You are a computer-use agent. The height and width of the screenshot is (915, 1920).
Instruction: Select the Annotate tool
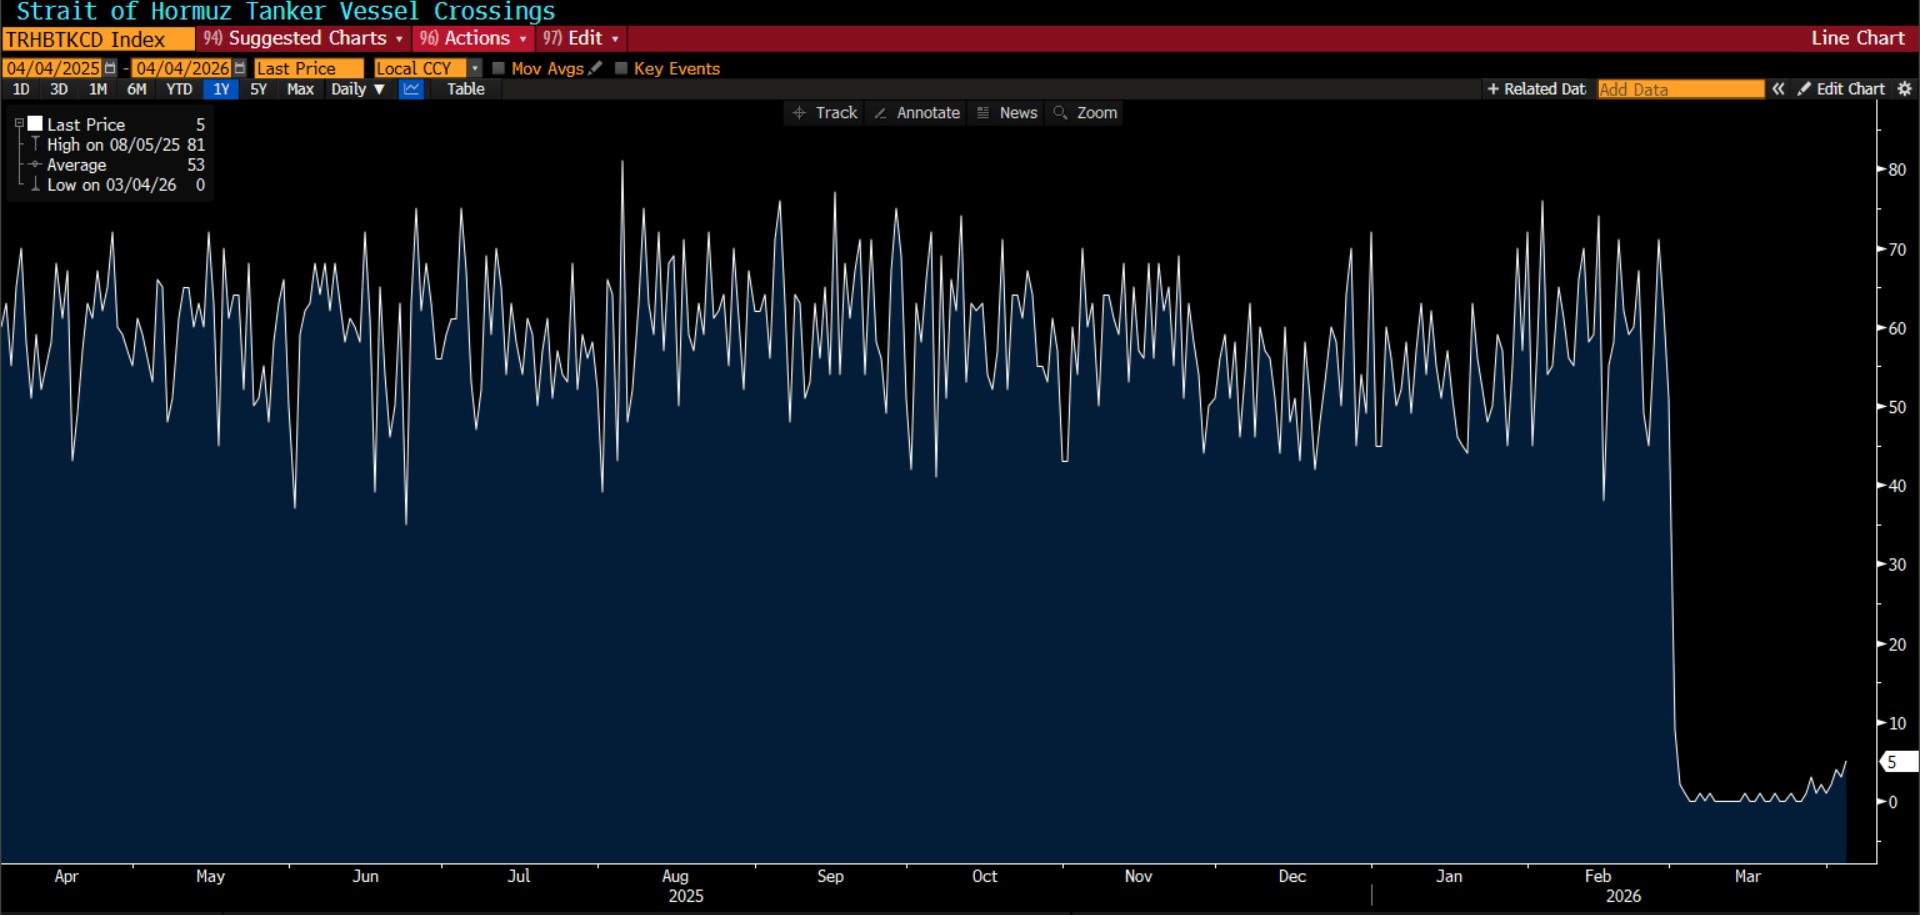tap(917, 113)
